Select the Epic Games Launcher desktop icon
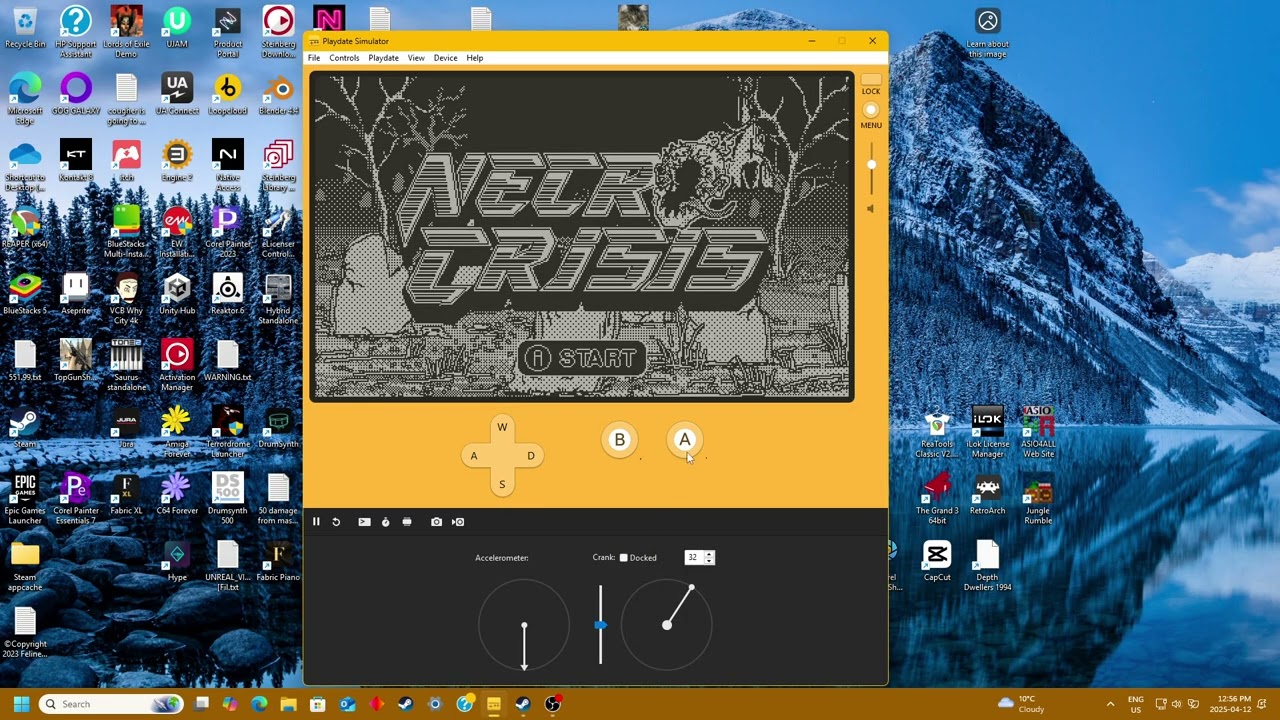 coord(25,499)
